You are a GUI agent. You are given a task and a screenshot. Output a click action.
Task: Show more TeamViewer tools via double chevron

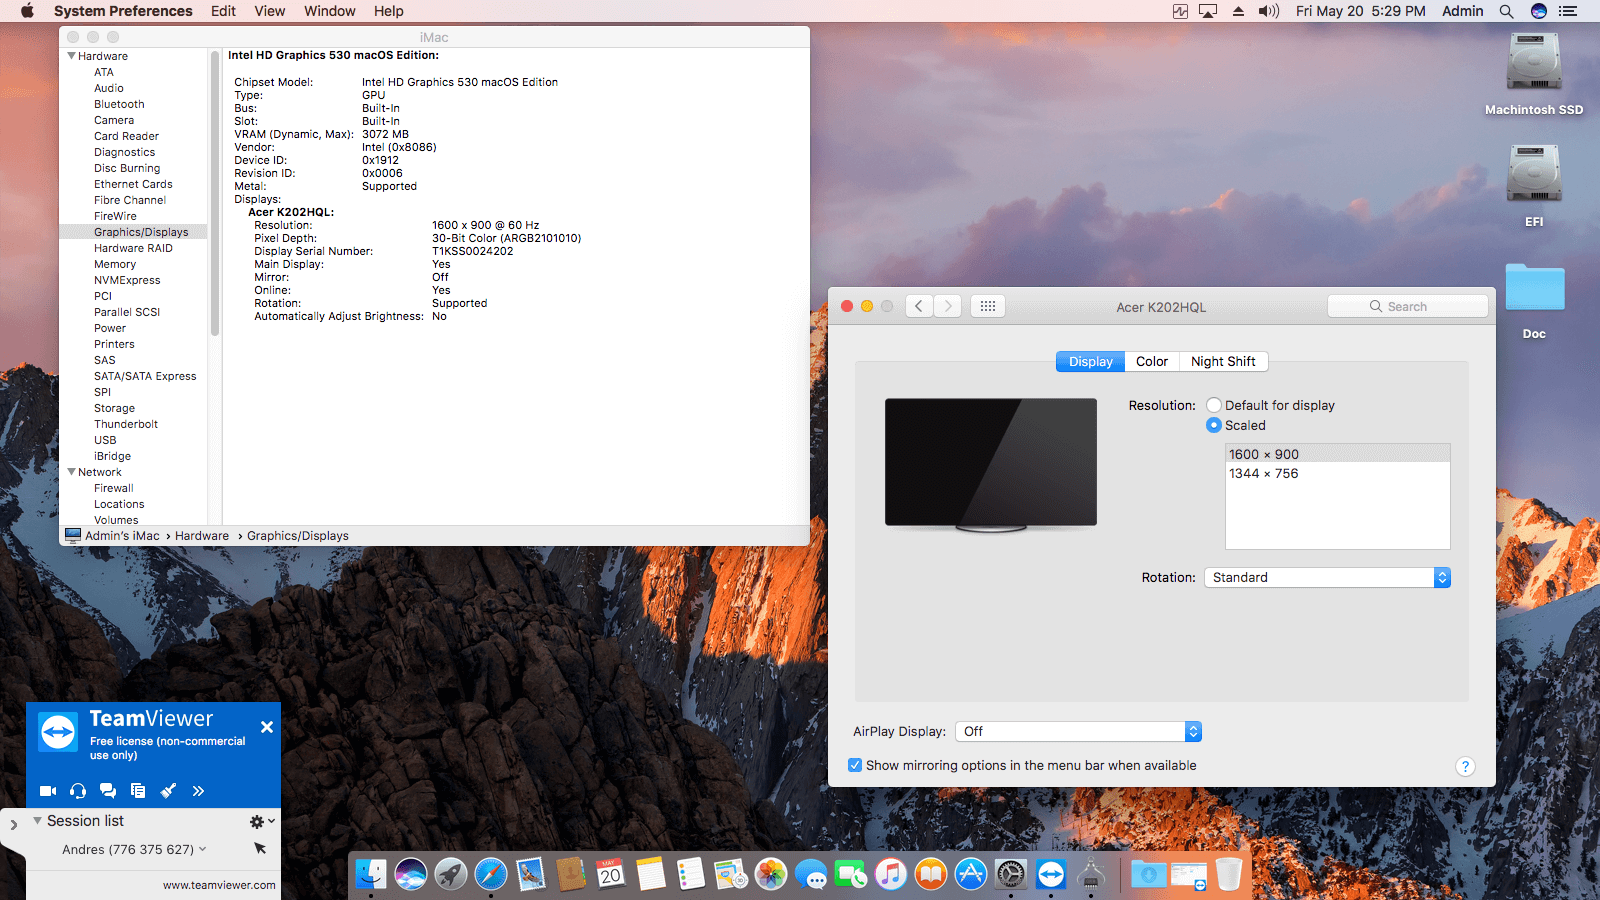198,791
